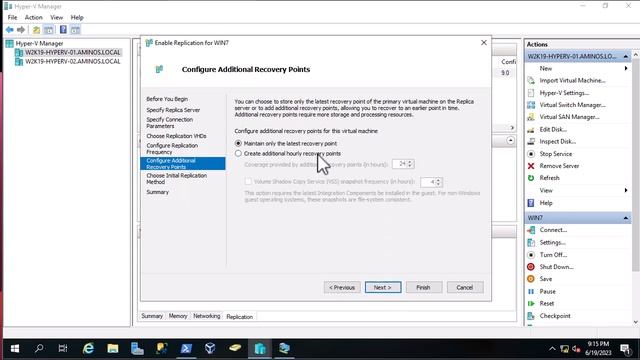
Task: Expand the View submenu arrow in Actions
Action: click(x=626, y=190)
